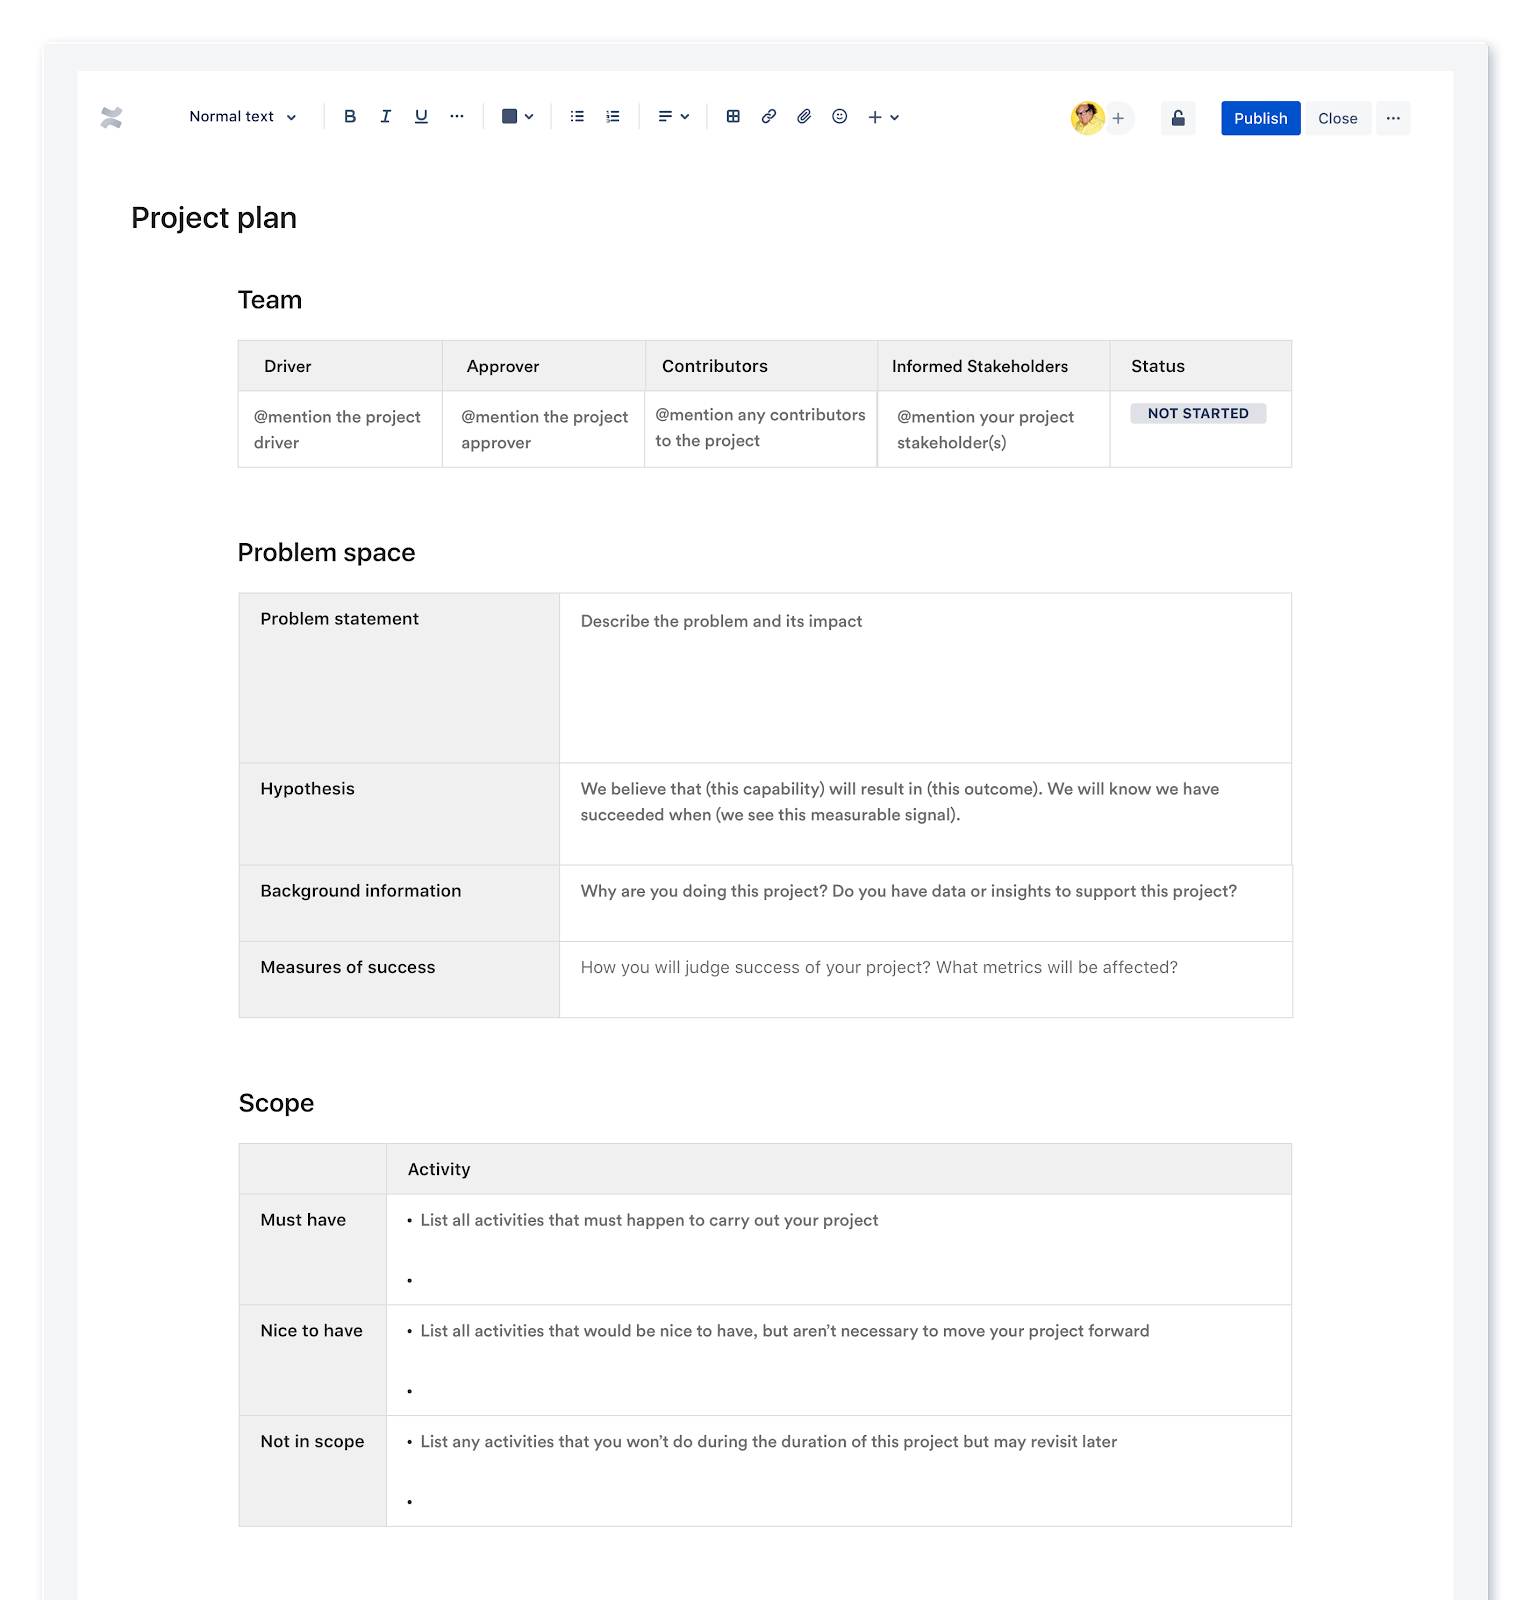Click Close to exit the editor
1531x1600 pixels.
coord(1337,118)
